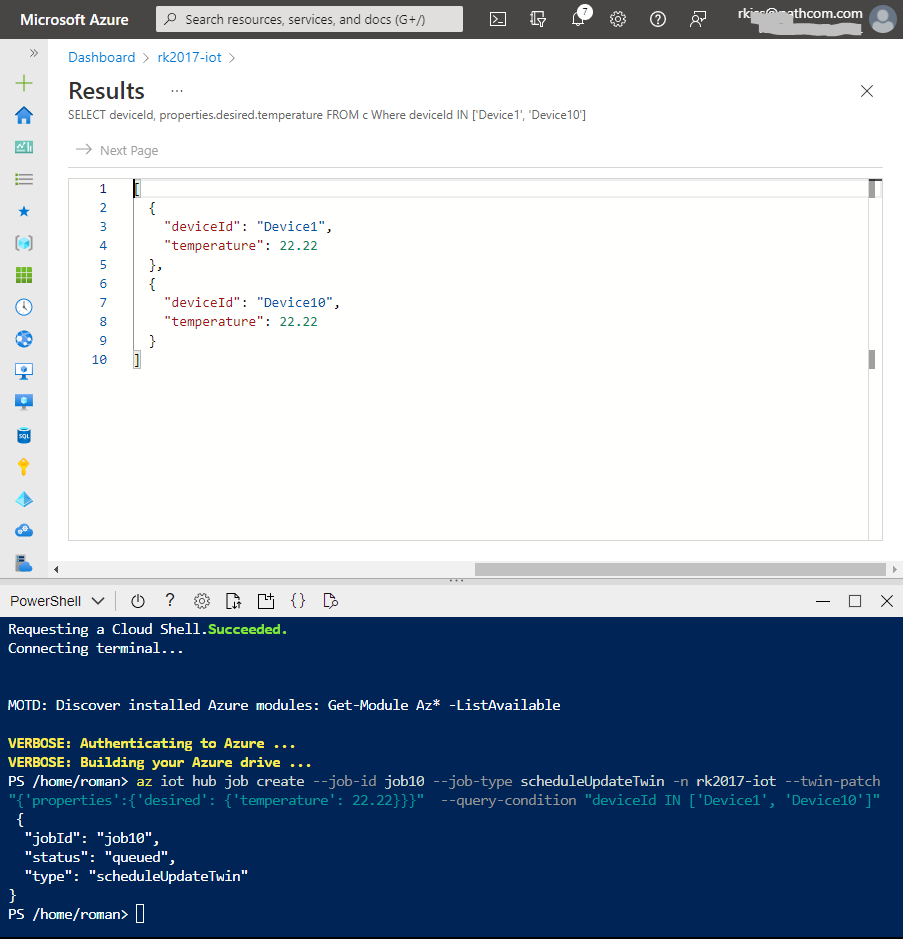The image size is (903, 939).
Task: Open editor curly braces icon
Action: (298, 601)
